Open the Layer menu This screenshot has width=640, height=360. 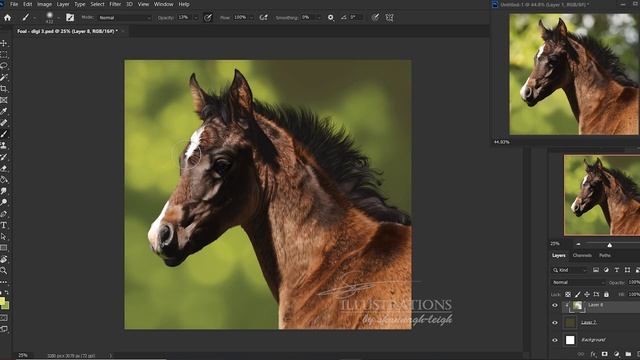coord(63,4)
